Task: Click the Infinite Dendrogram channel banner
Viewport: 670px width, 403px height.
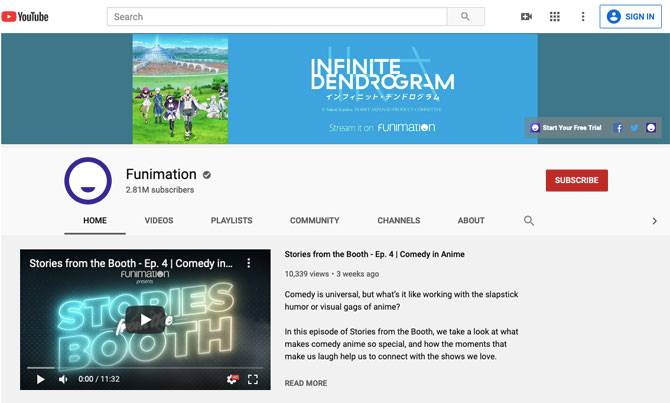Action: [335, 89]
